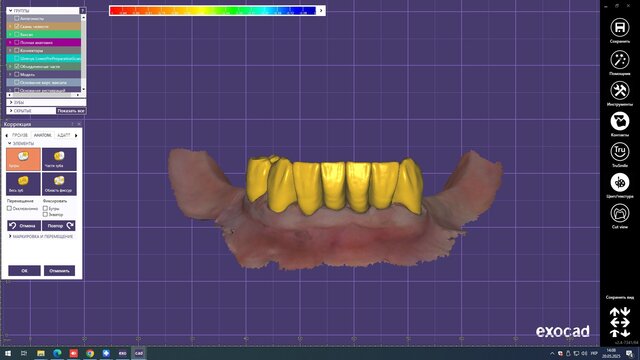Click the red end of distance color scale

click(x=116, y=11)
